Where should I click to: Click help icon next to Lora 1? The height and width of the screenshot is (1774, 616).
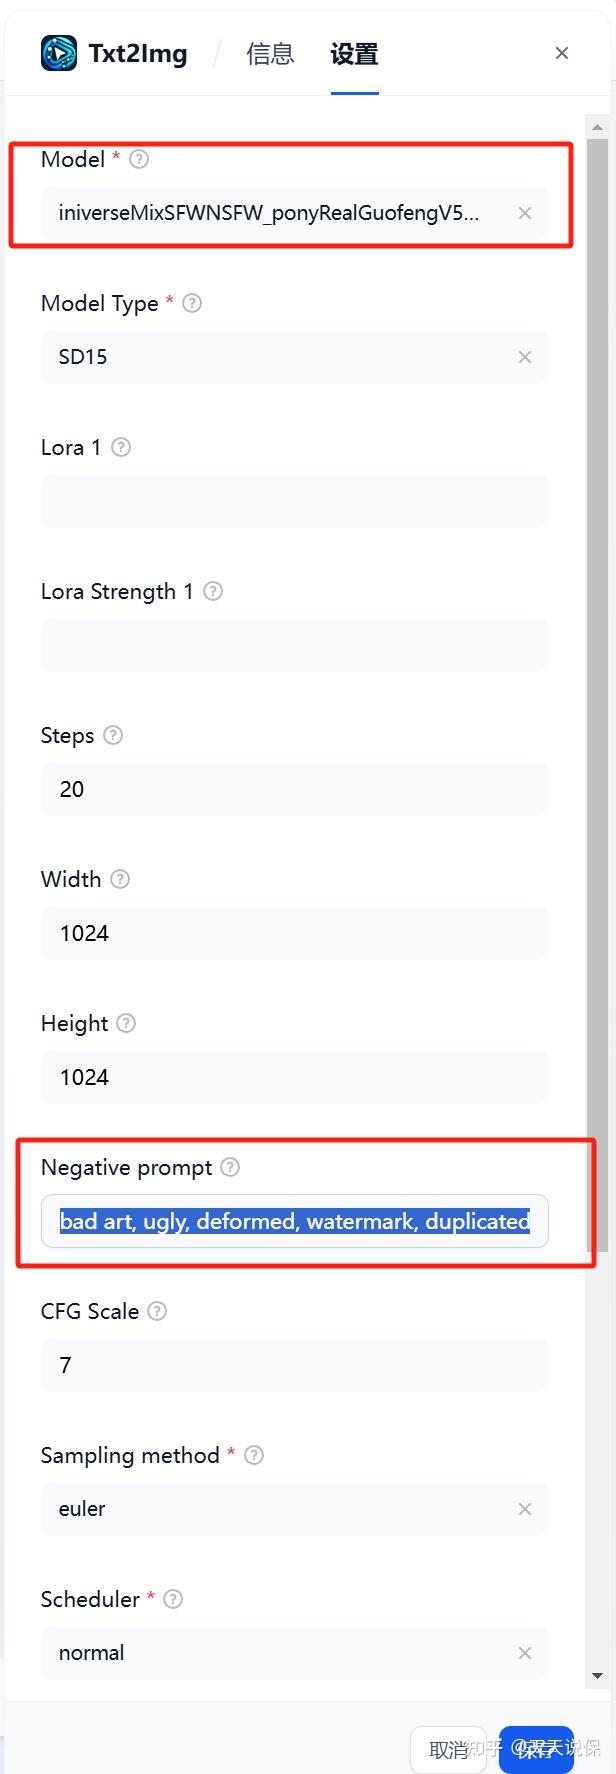pos(121,447)
